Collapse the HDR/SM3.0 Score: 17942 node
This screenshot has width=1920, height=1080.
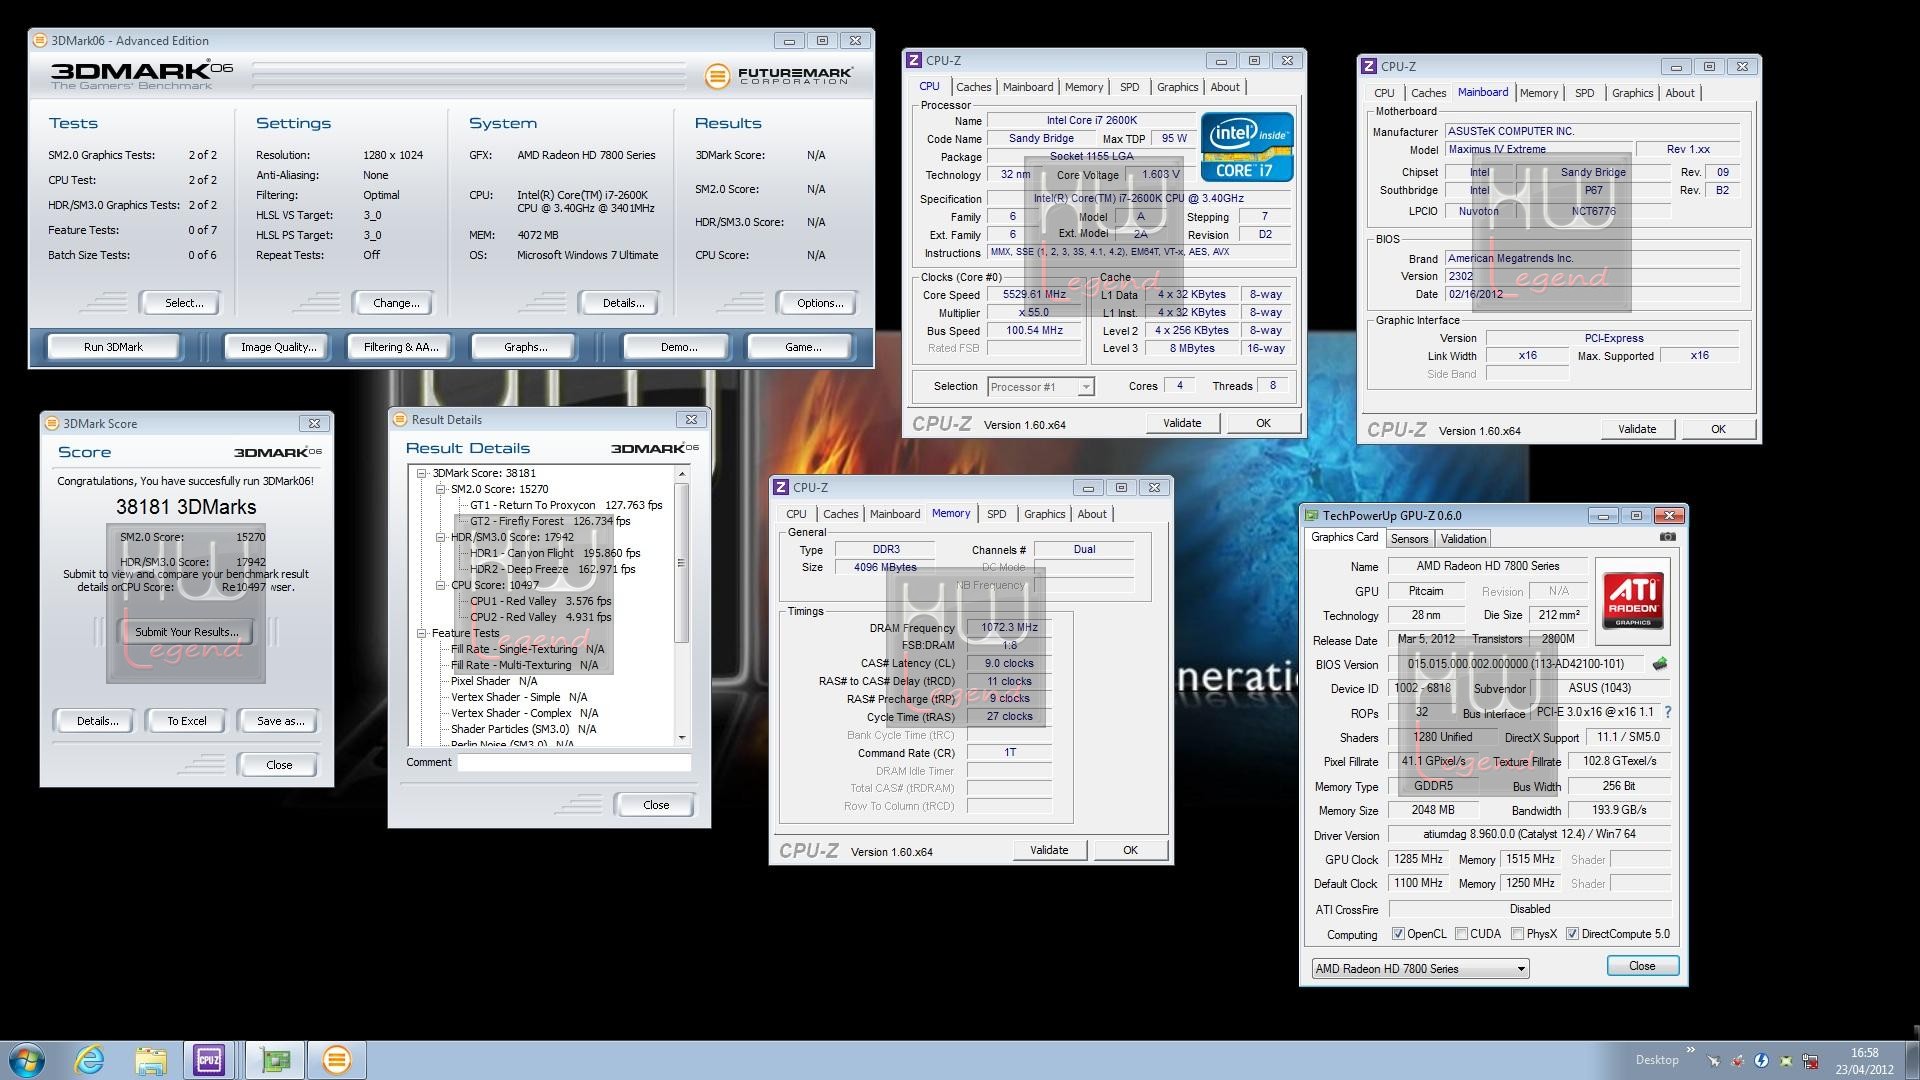click(440, 538)
